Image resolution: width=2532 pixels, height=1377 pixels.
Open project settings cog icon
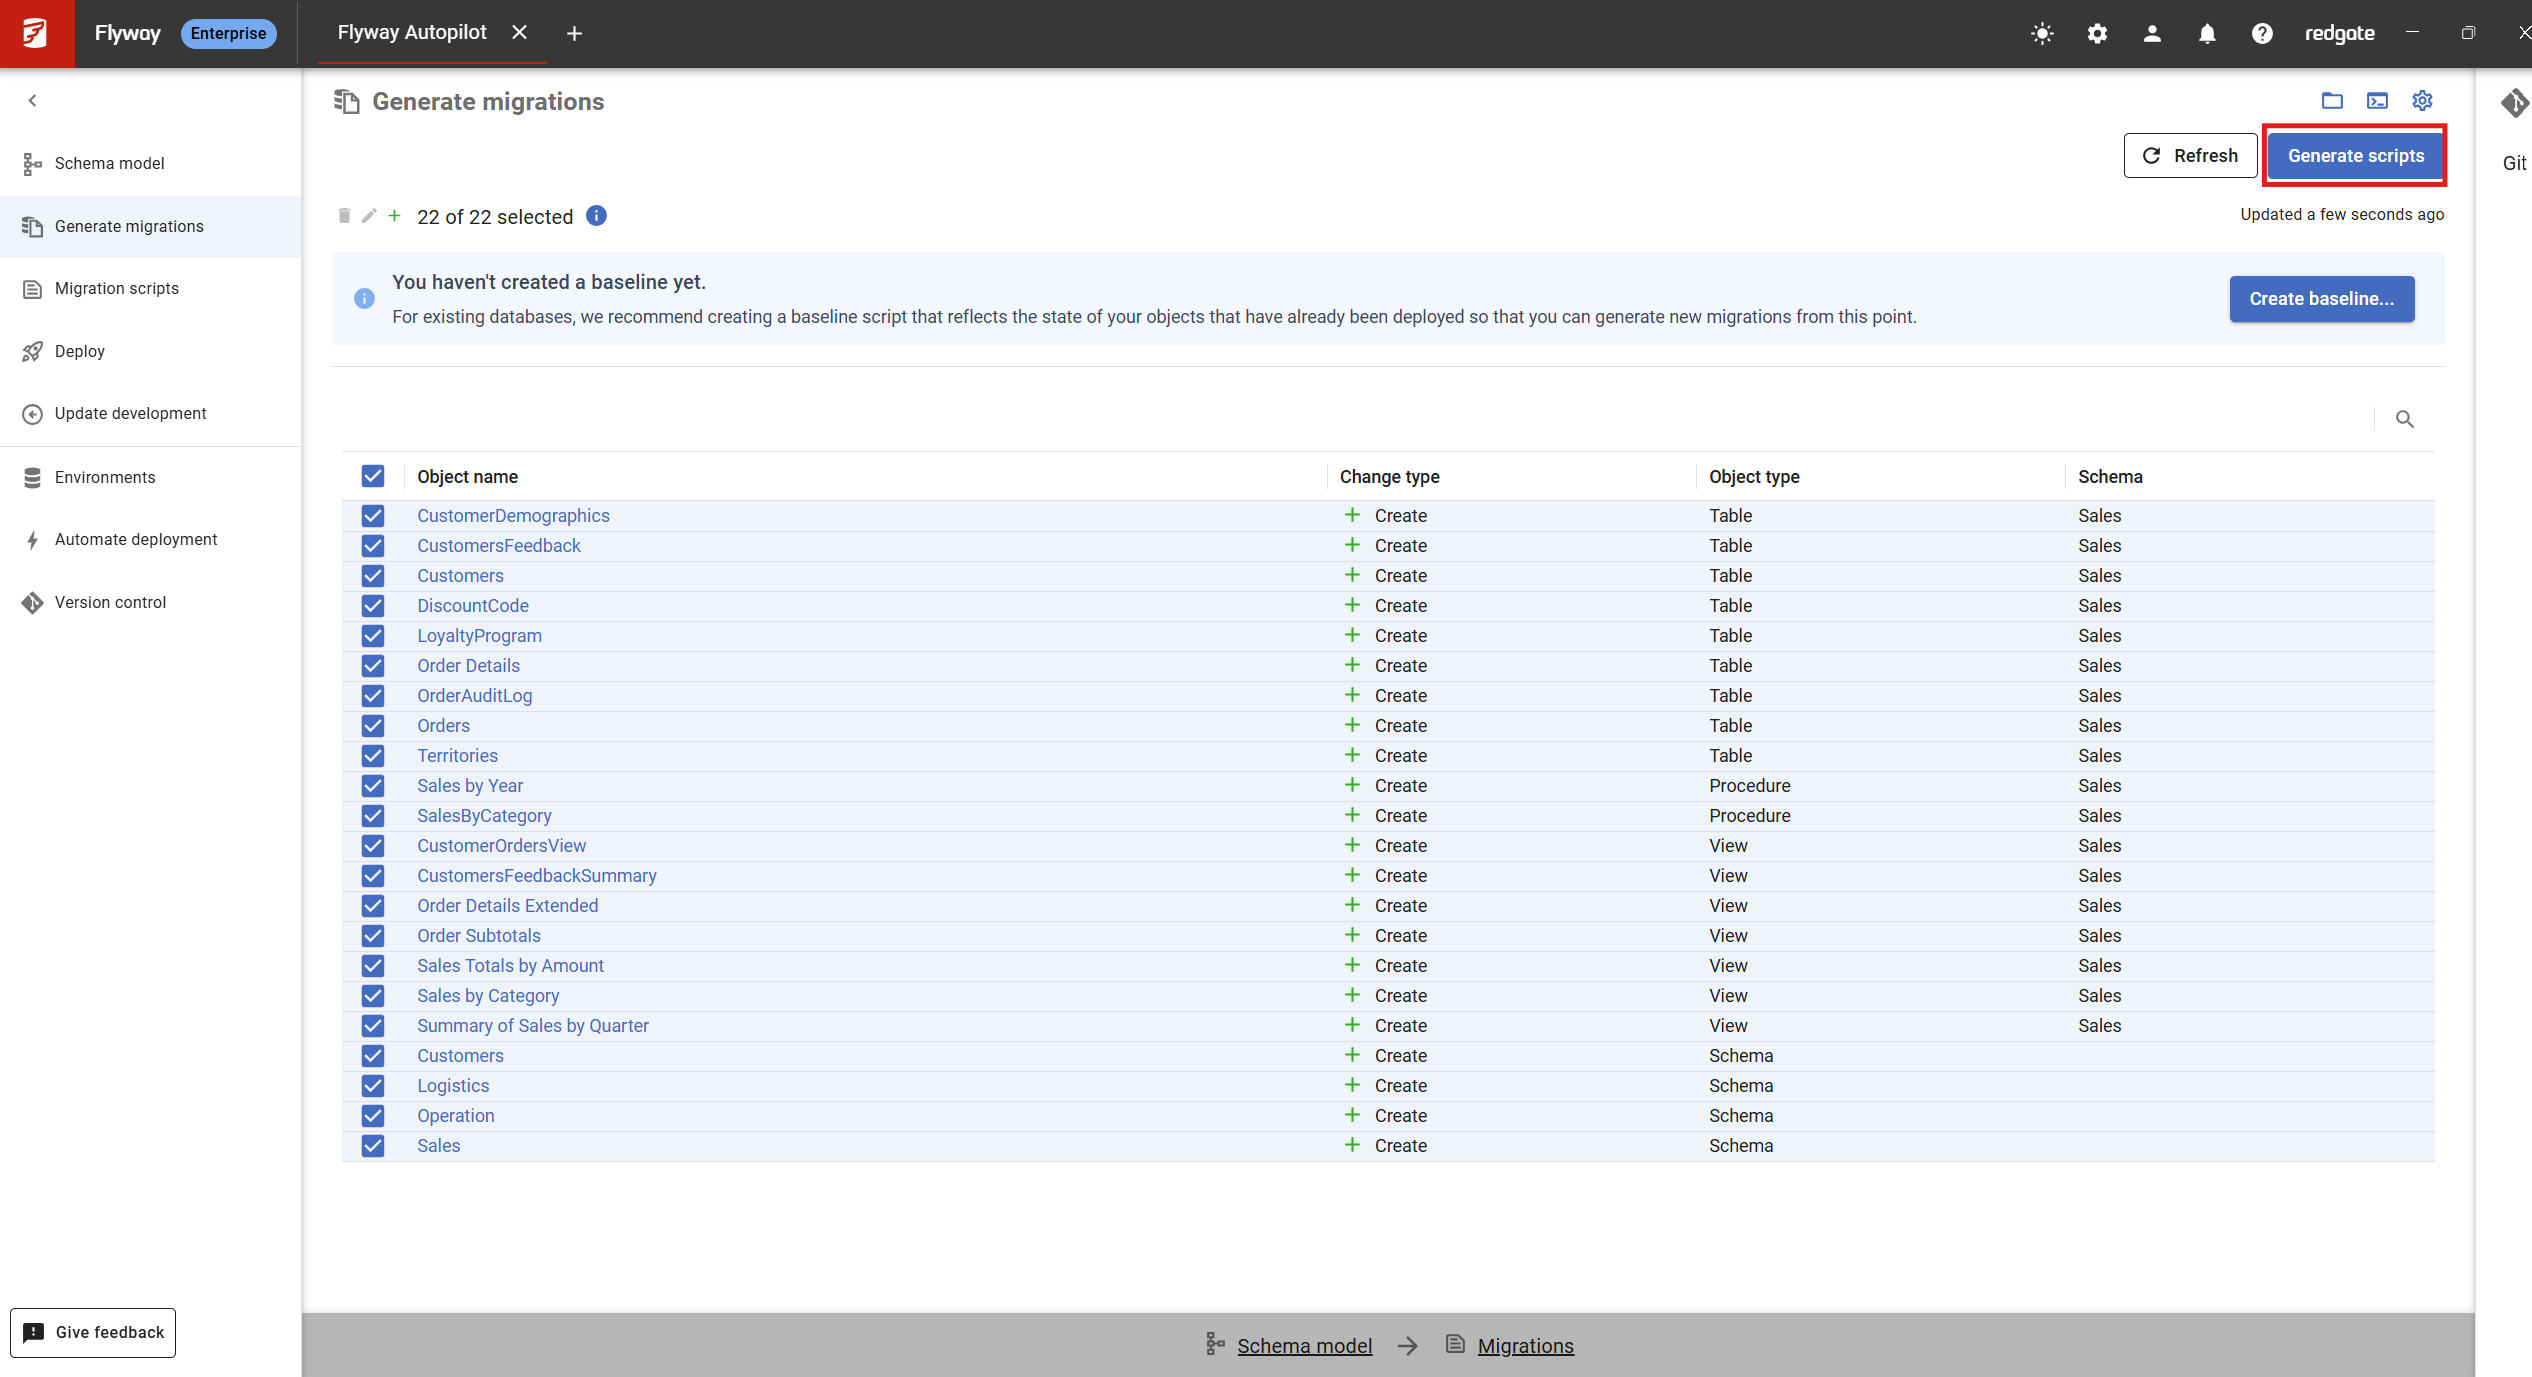(x=2422, y=101)
